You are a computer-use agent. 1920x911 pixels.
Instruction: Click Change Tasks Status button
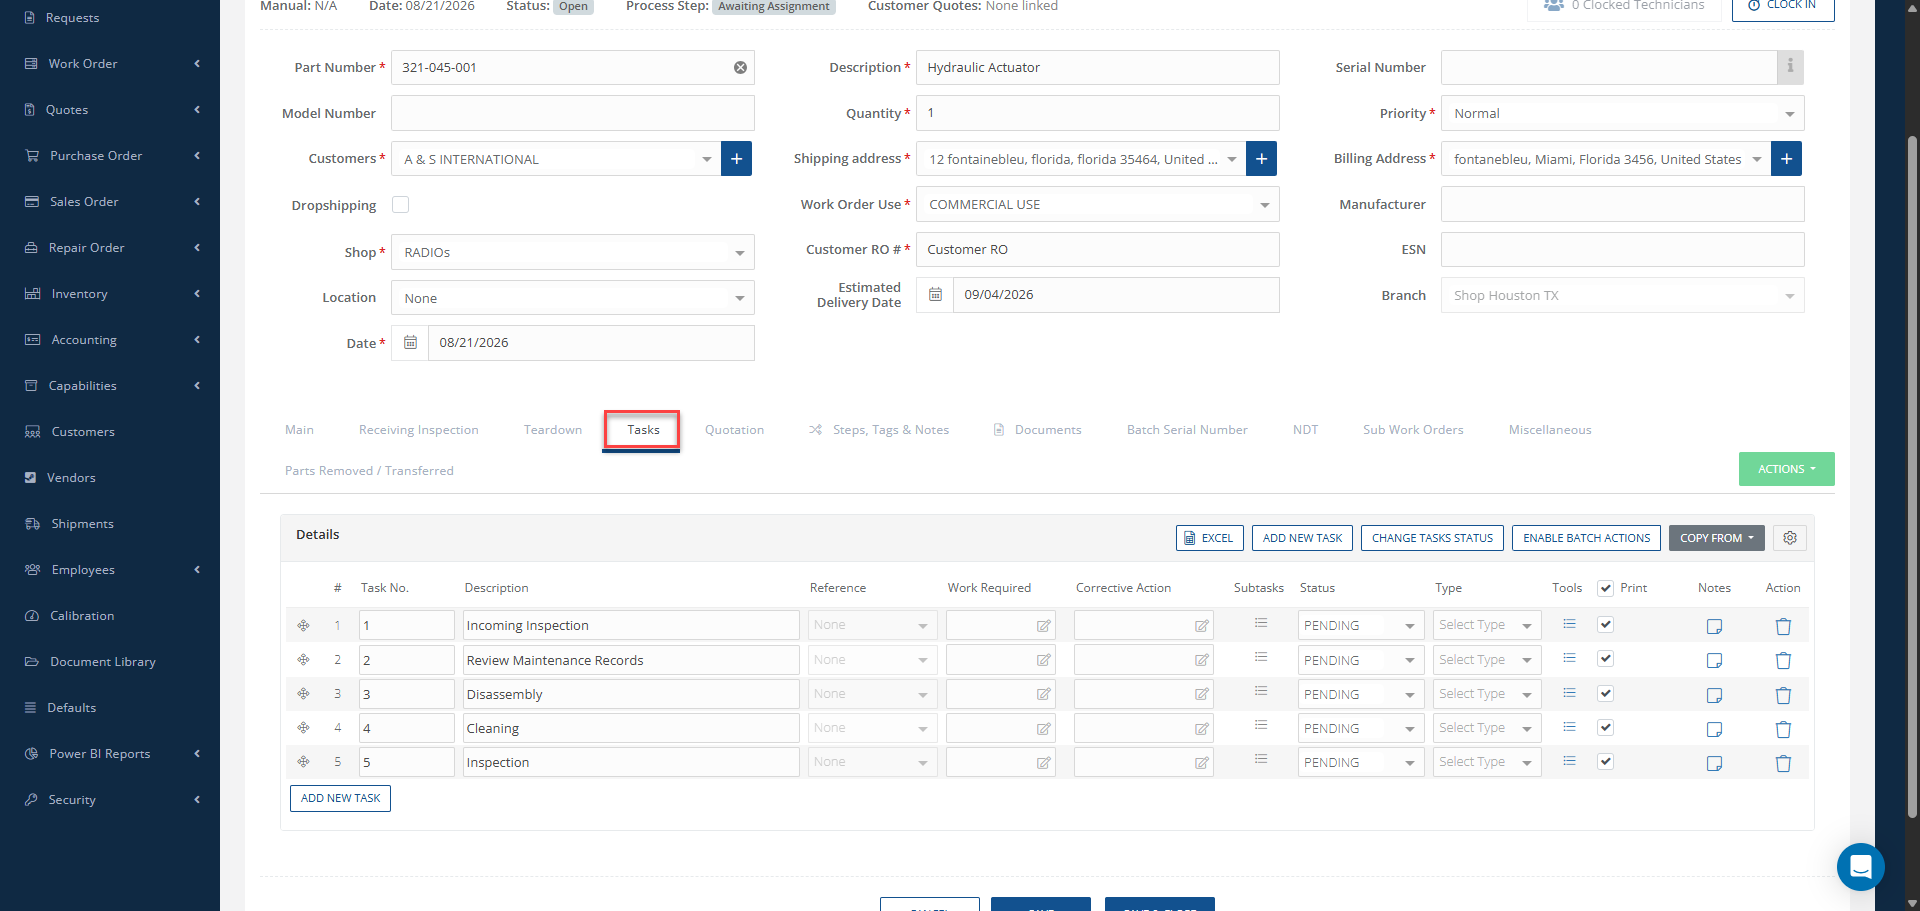click(1432, 538)
